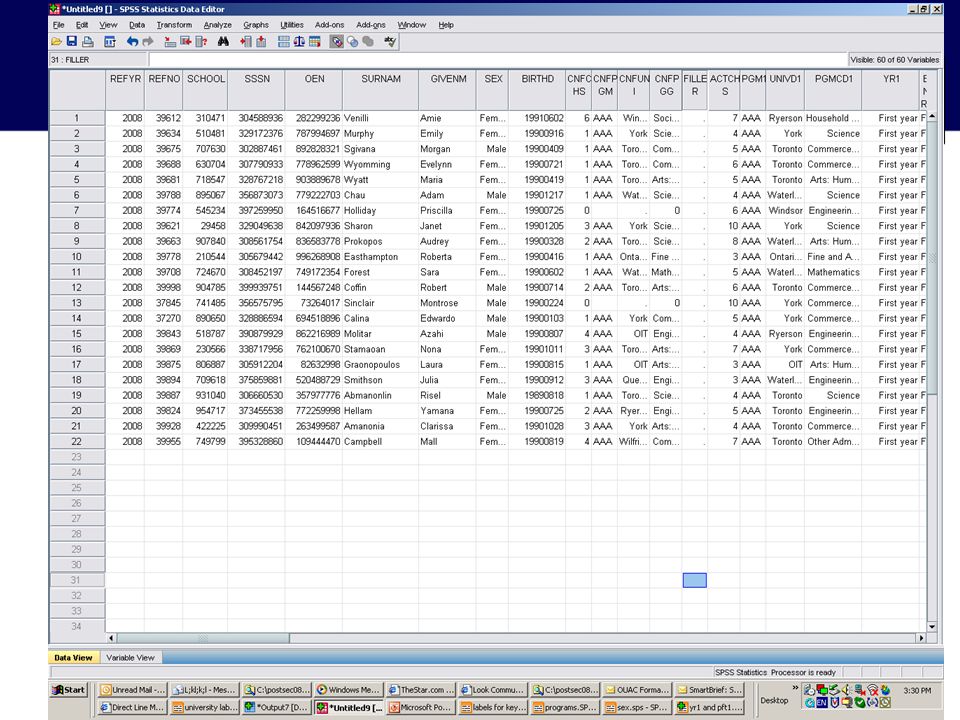This screenshot has width=960, height=720.
Task: Click the Print icon in the toolbar
Action: 88,42
